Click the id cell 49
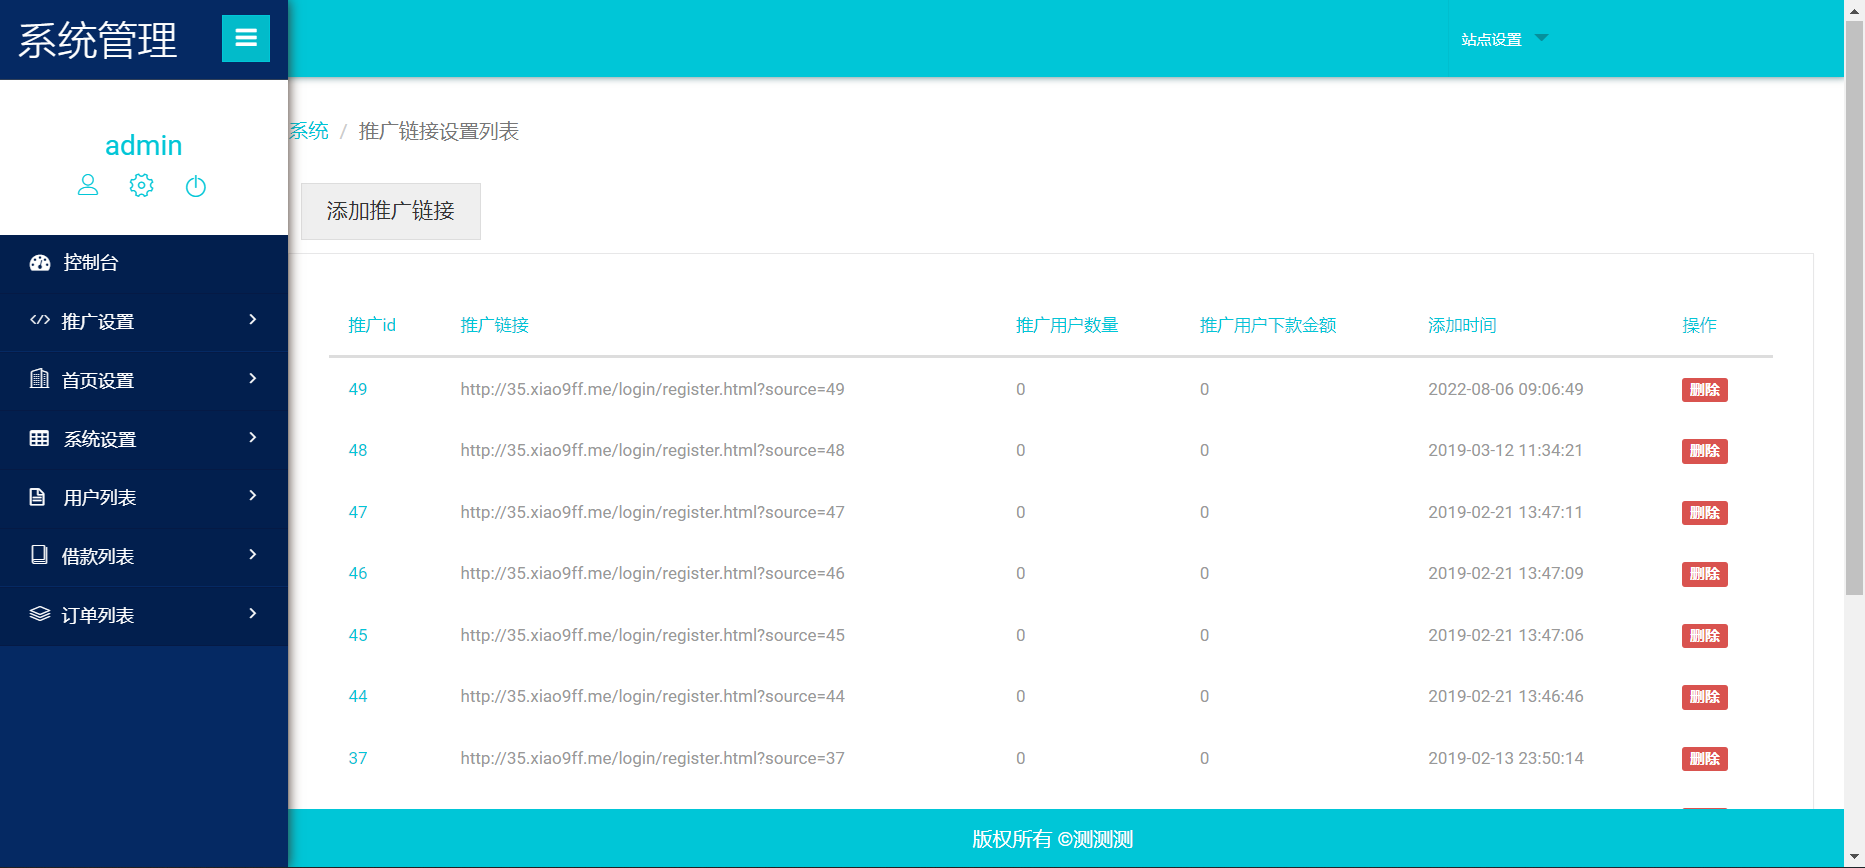 coord(358,389)
